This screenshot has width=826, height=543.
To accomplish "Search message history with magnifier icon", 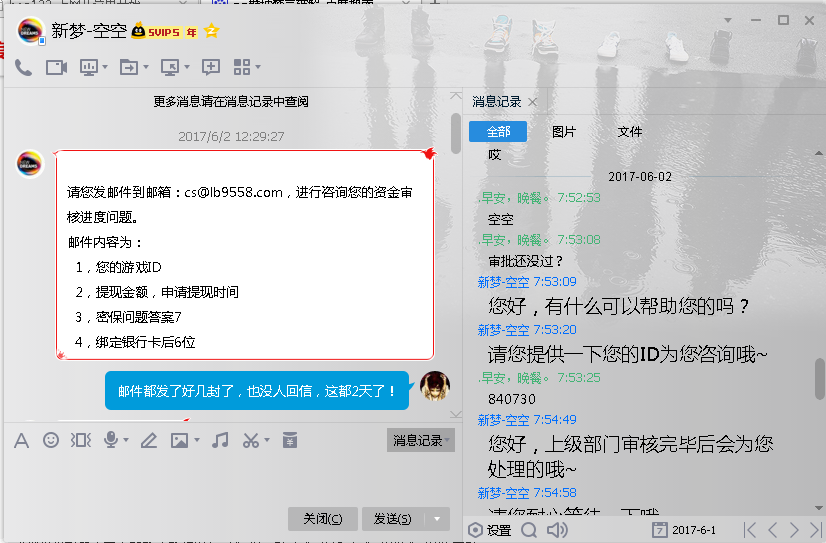I will (x=529, y=530).
